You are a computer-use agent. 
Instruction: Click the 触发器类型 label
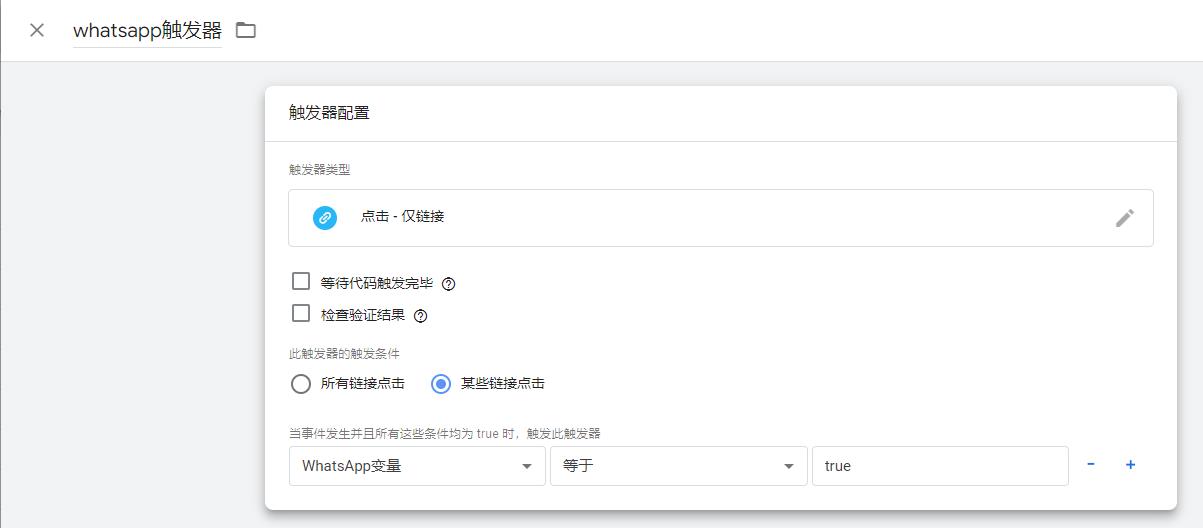click(x=319, y=170)
